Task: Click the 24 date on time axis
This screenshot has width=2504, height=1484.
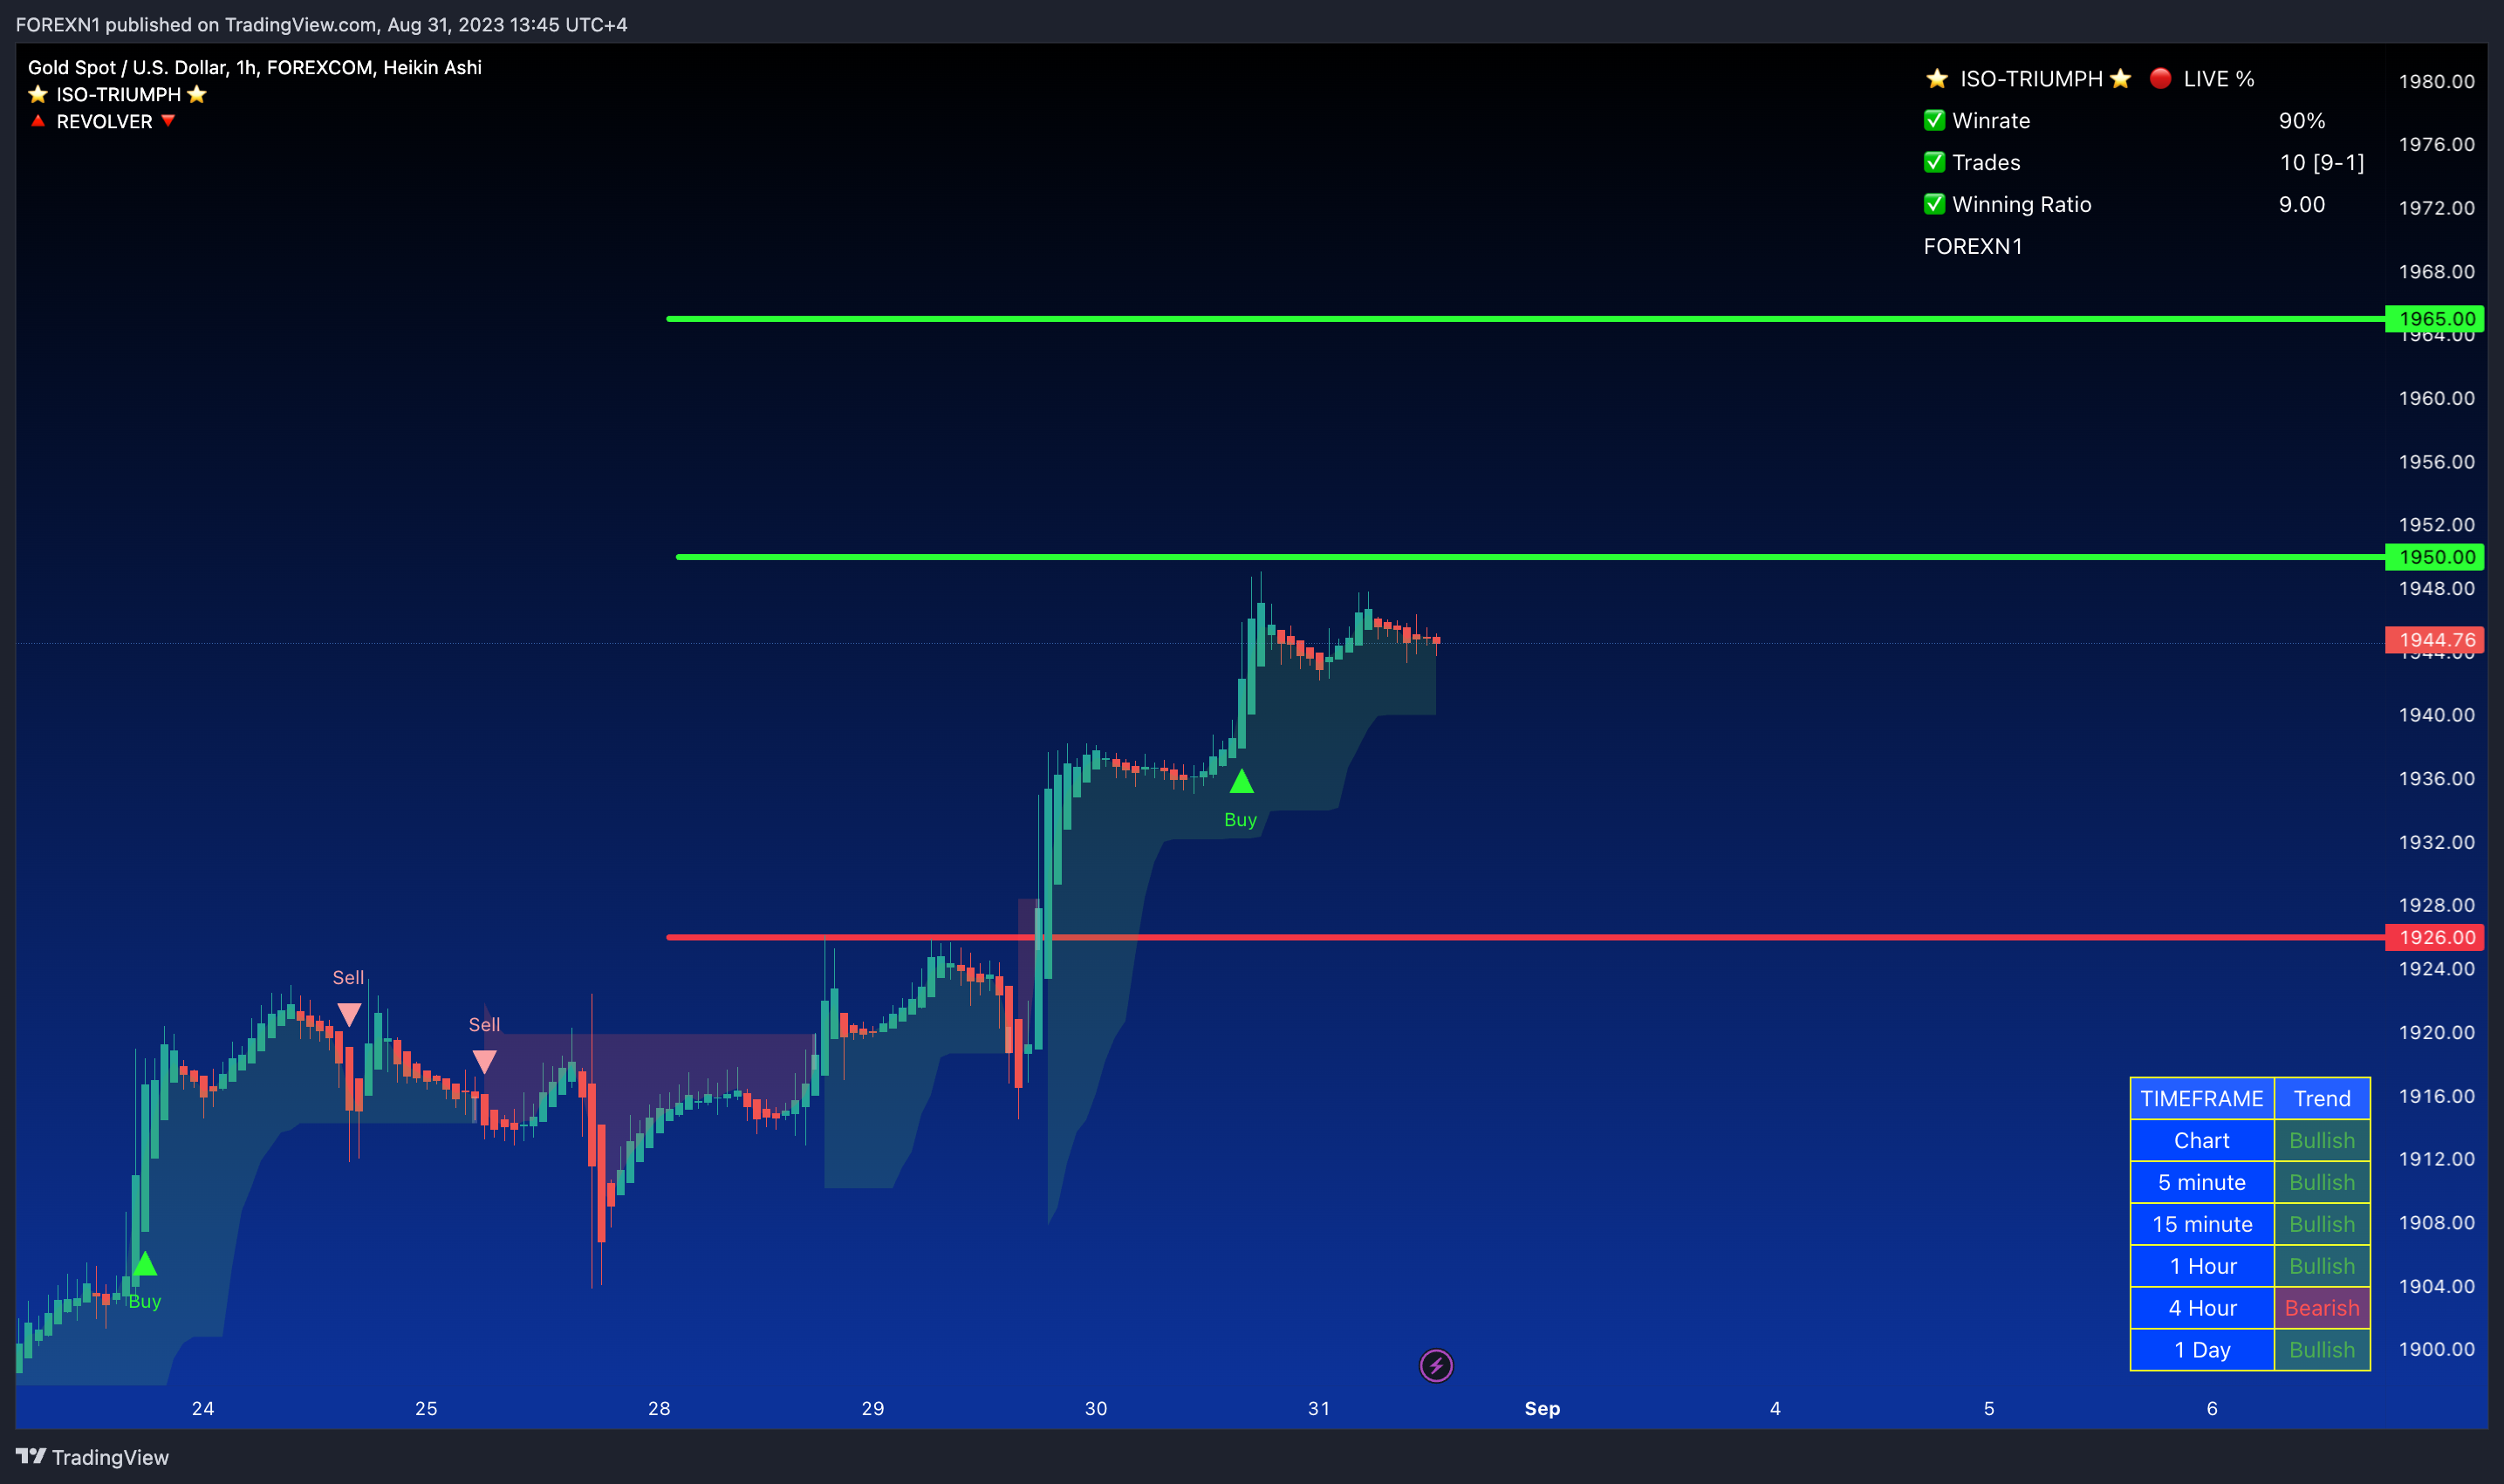Action: pos(203,1408)
